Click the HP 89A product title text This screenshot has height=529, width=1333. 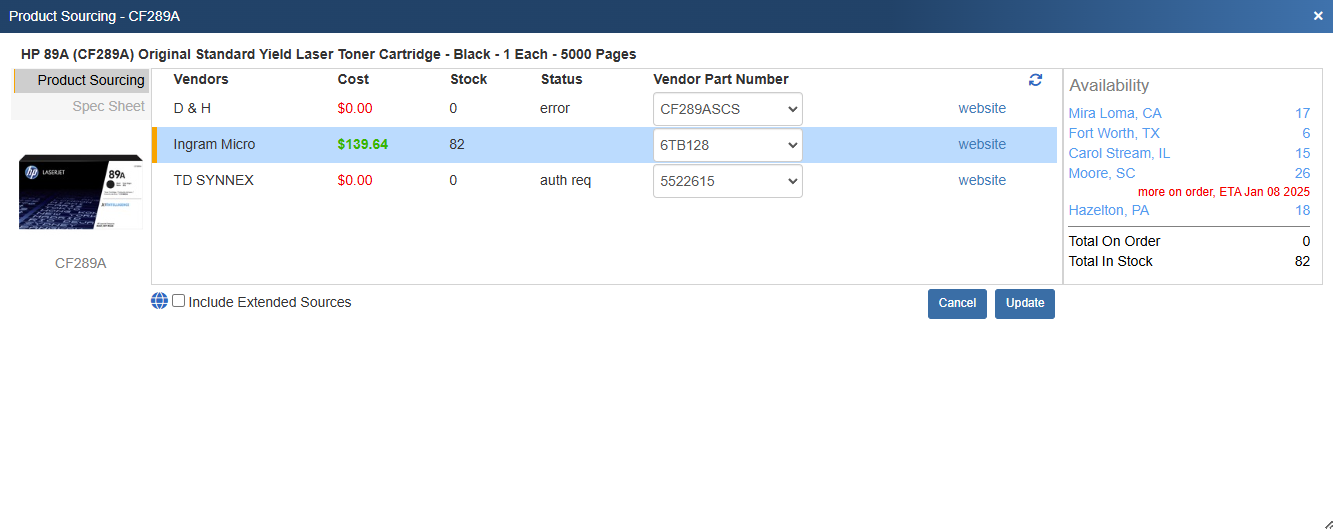pos(328,54)
